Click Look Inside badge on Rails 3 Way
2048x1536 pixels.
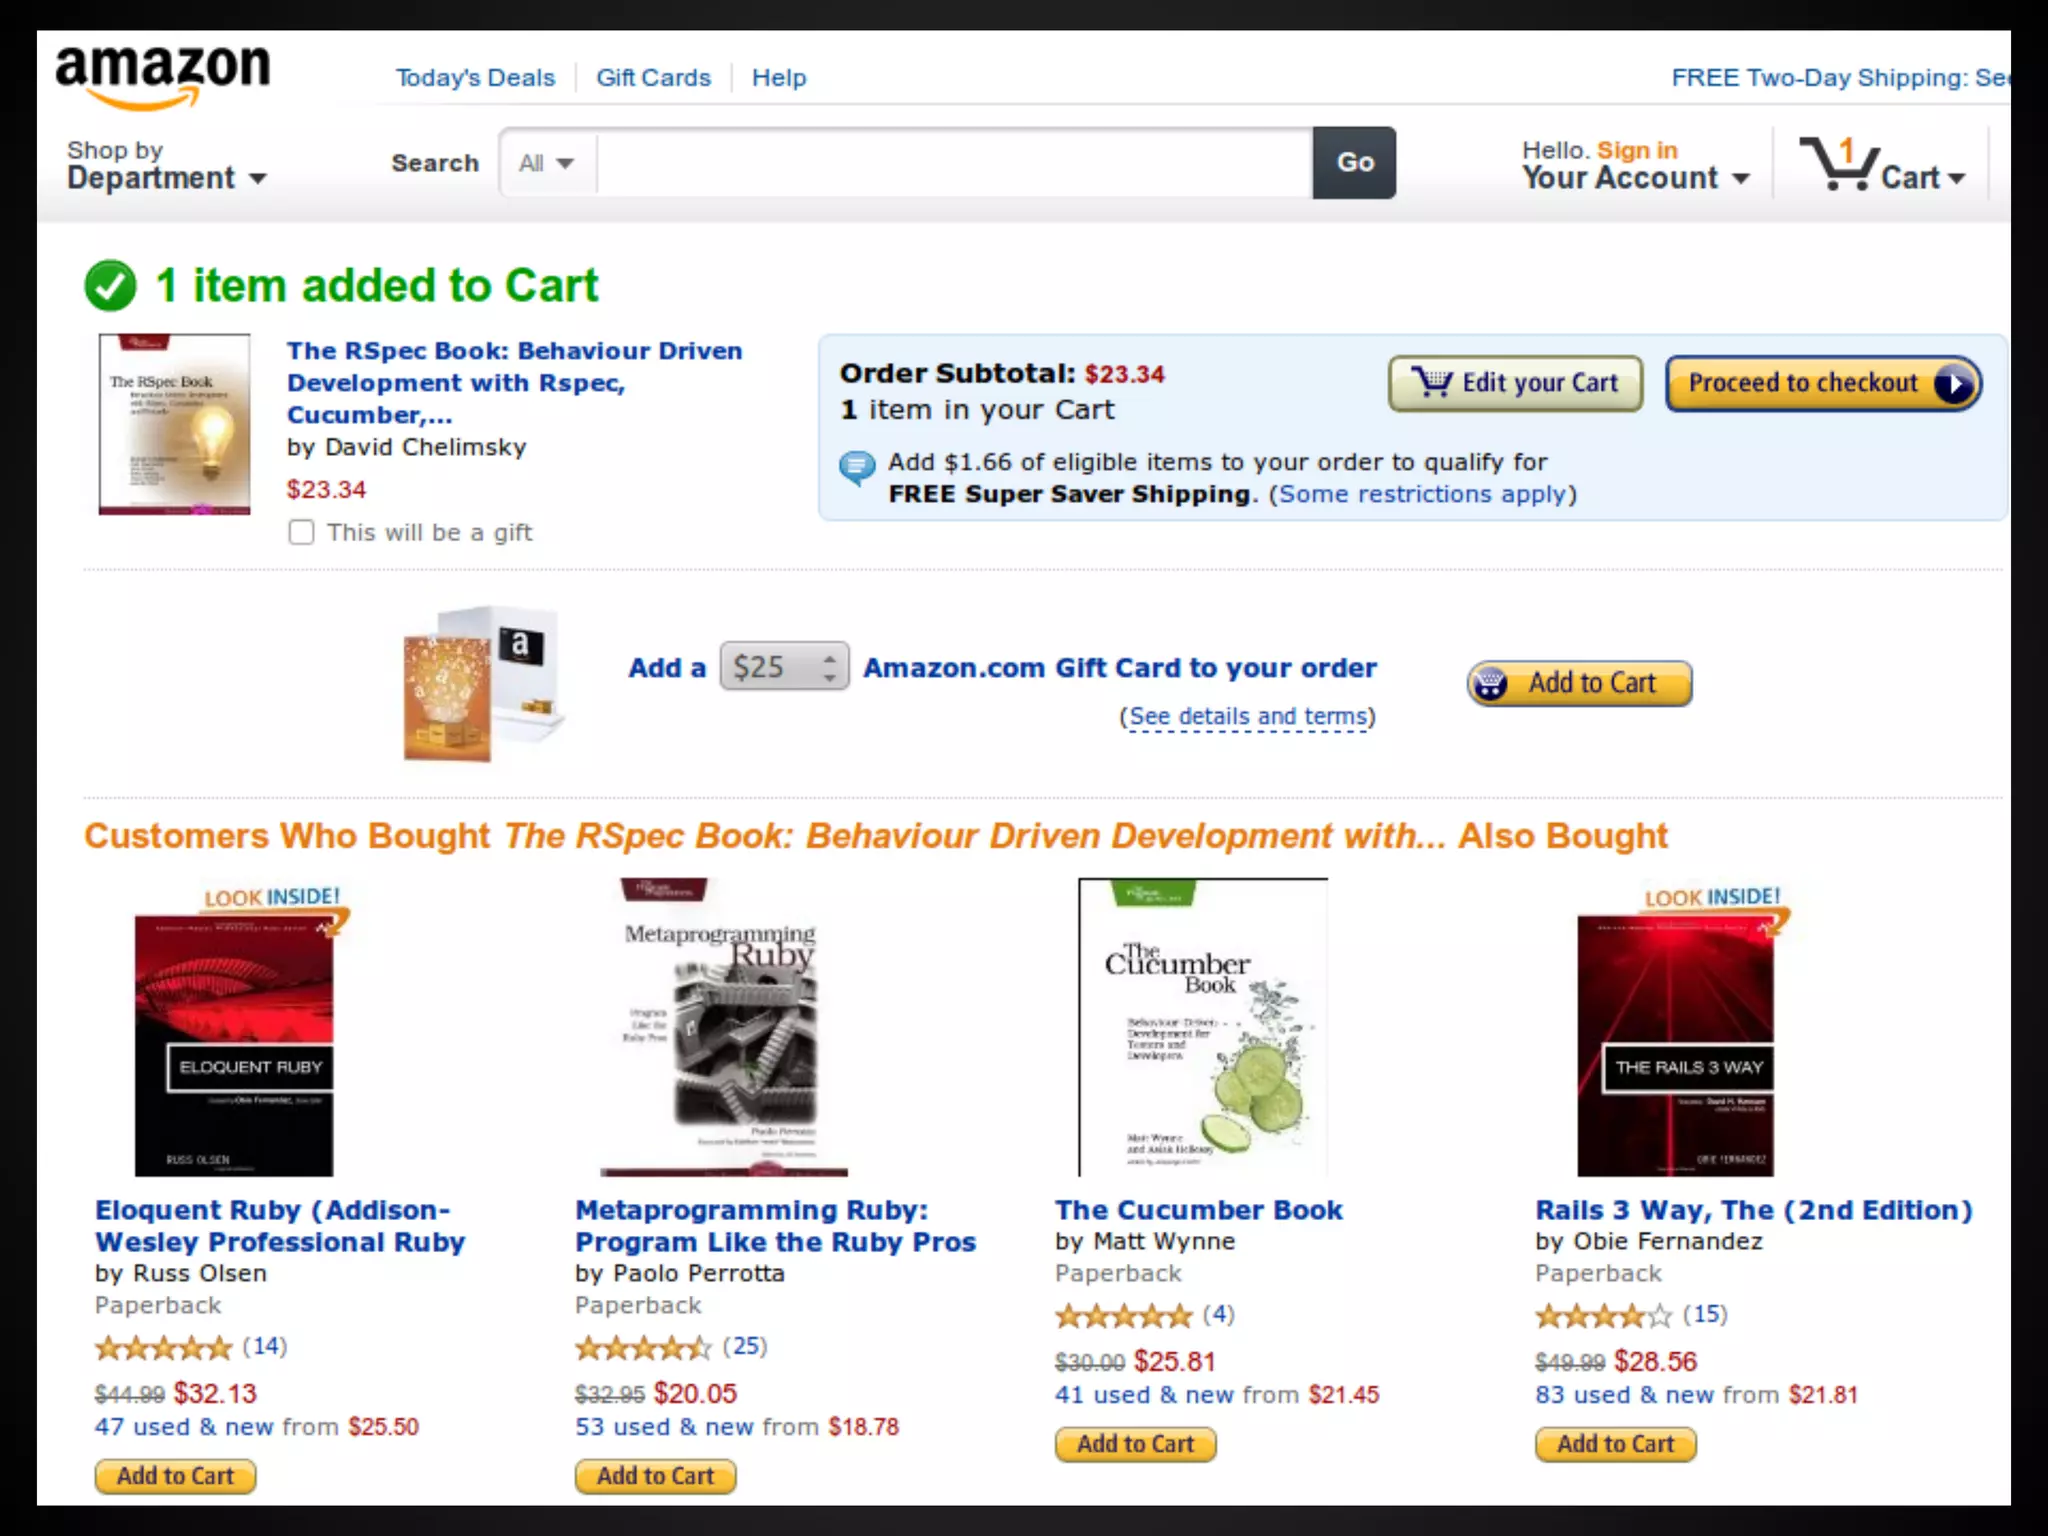[x=1713, y=897]
